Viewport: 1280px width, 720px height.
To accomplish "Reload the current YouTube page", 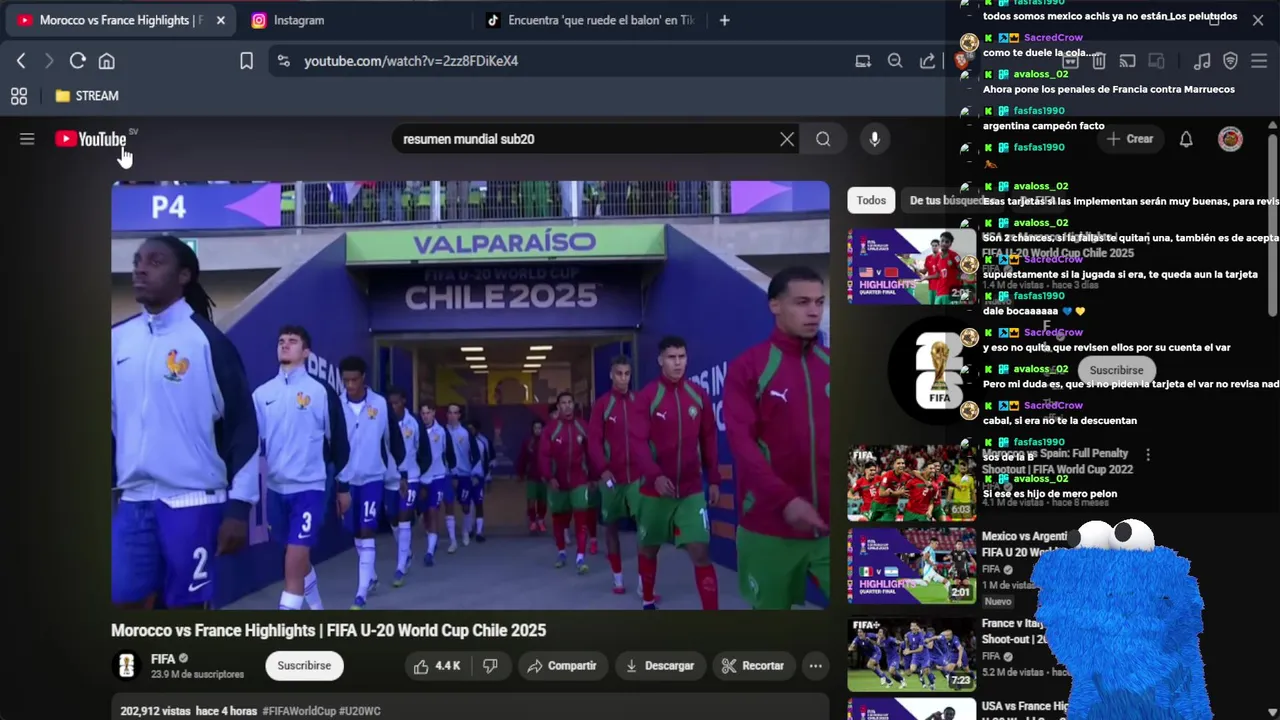I will coord(77,61).
